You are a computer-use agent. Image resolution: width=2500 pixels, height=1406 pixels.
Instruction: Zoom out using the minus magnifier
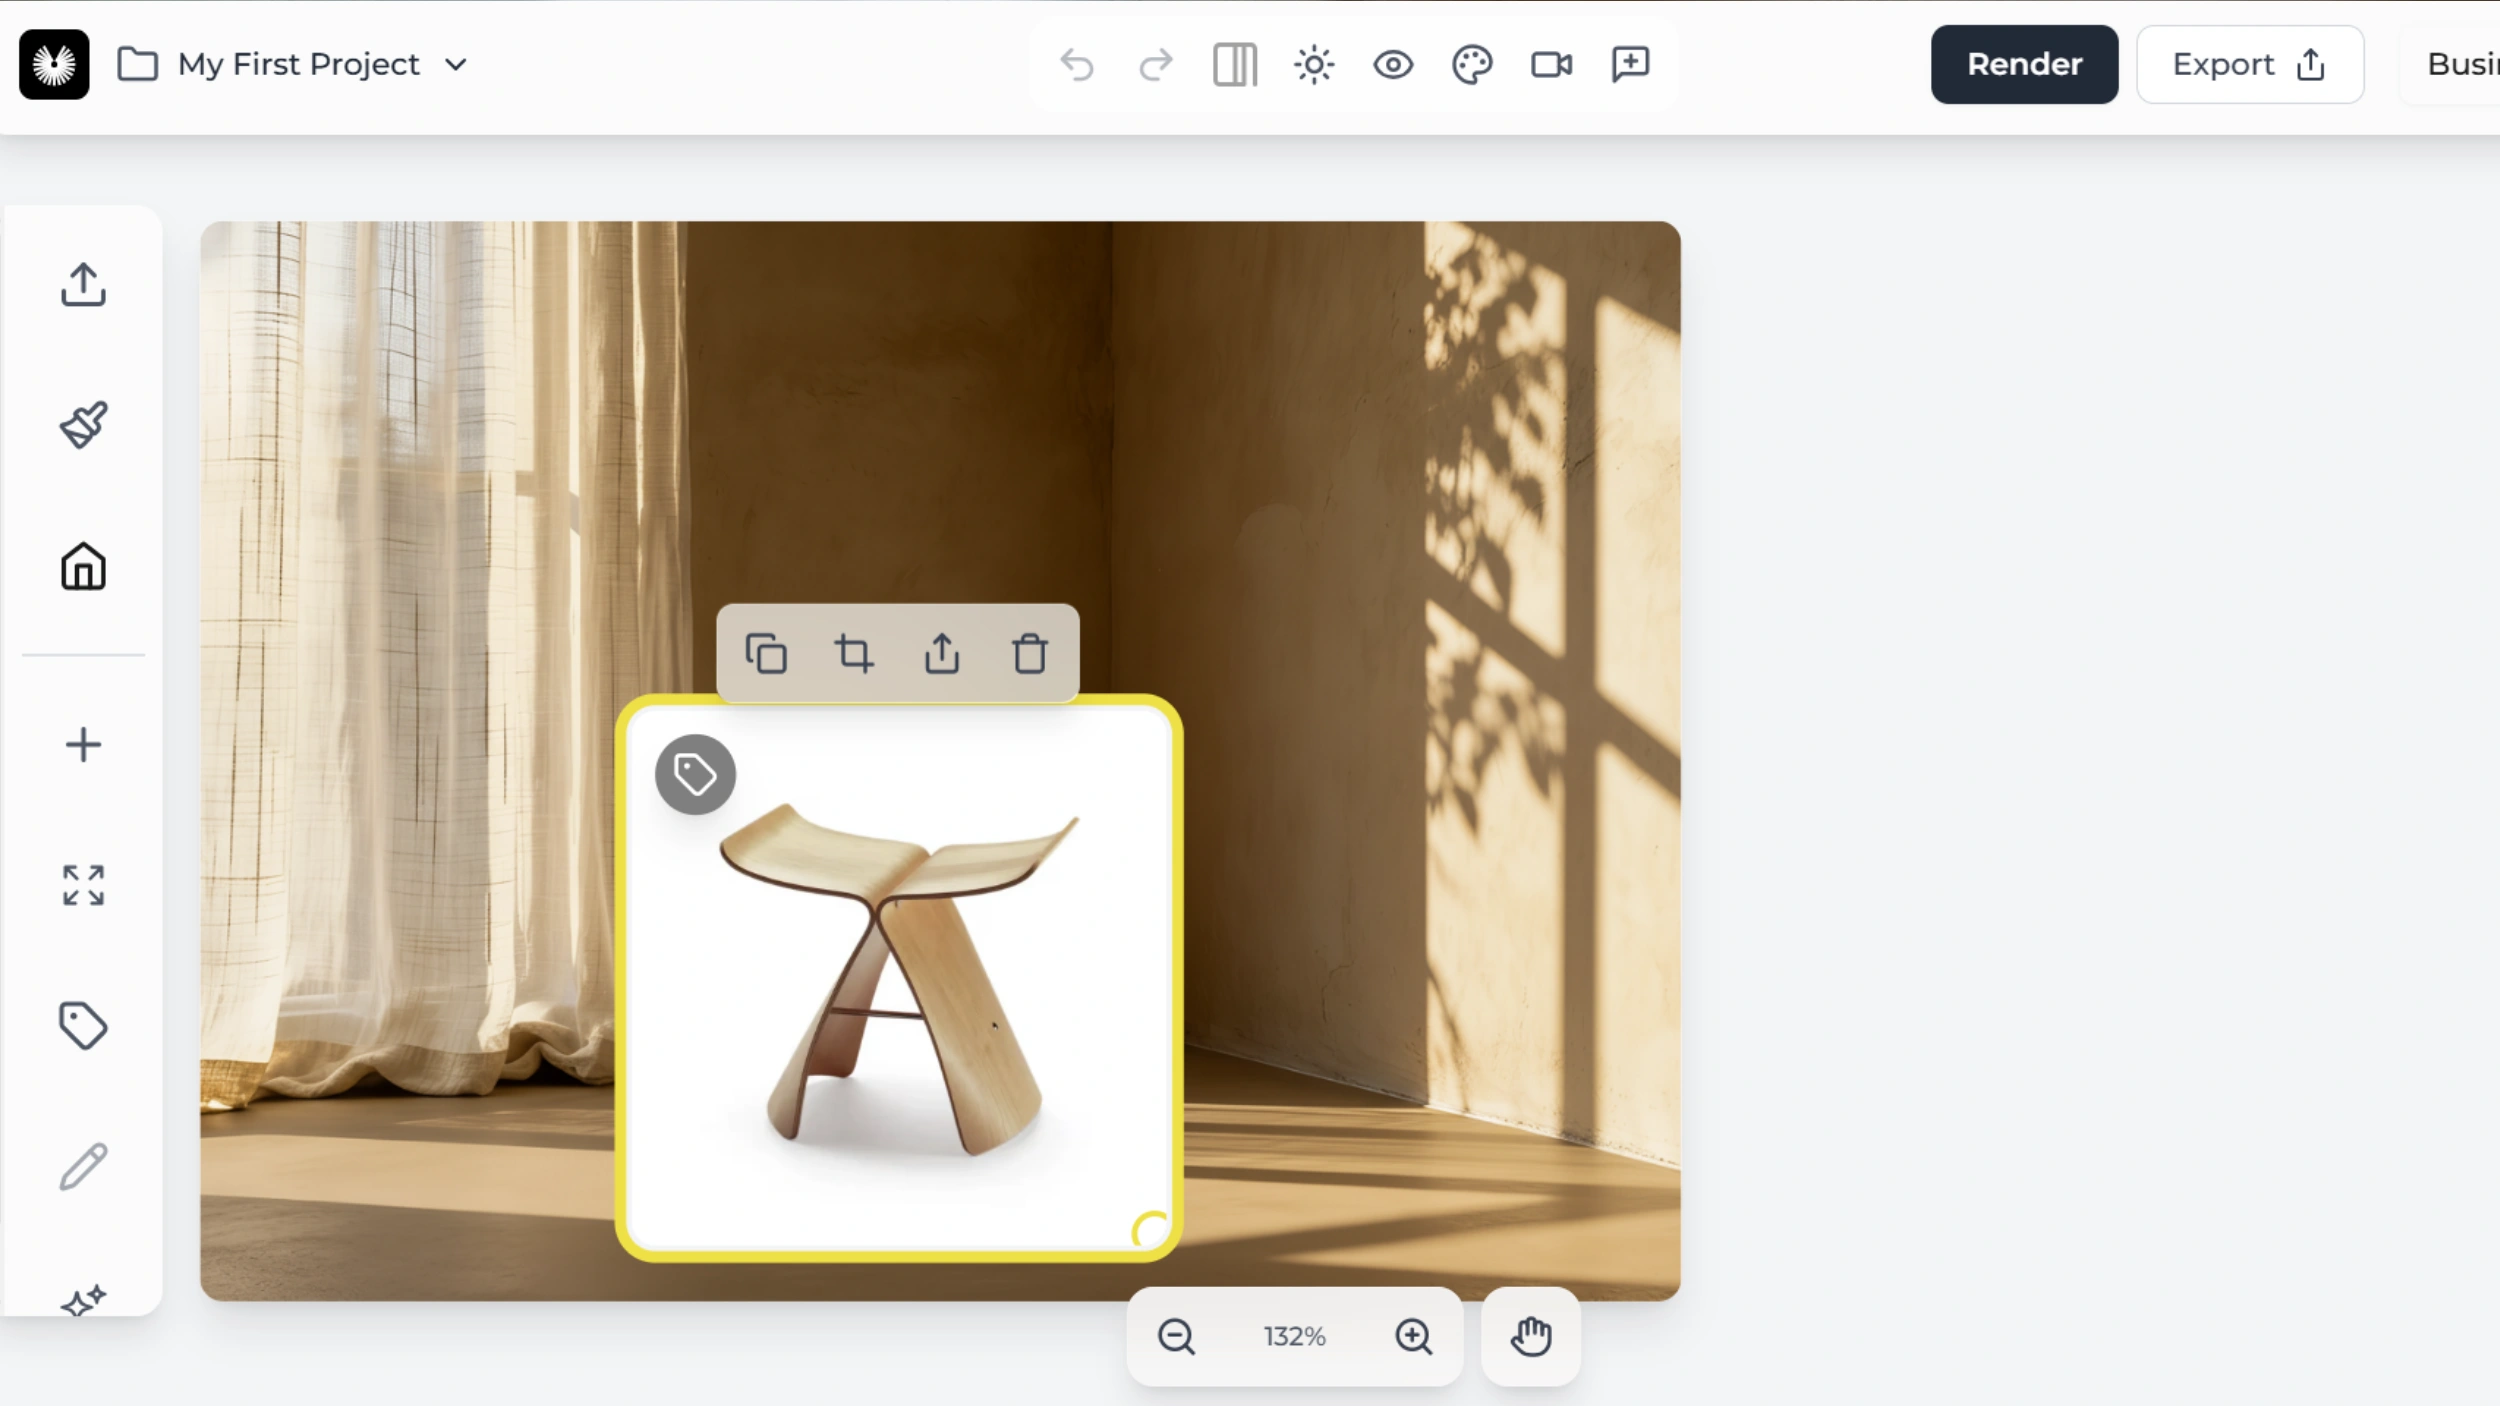(1176, 1336)
